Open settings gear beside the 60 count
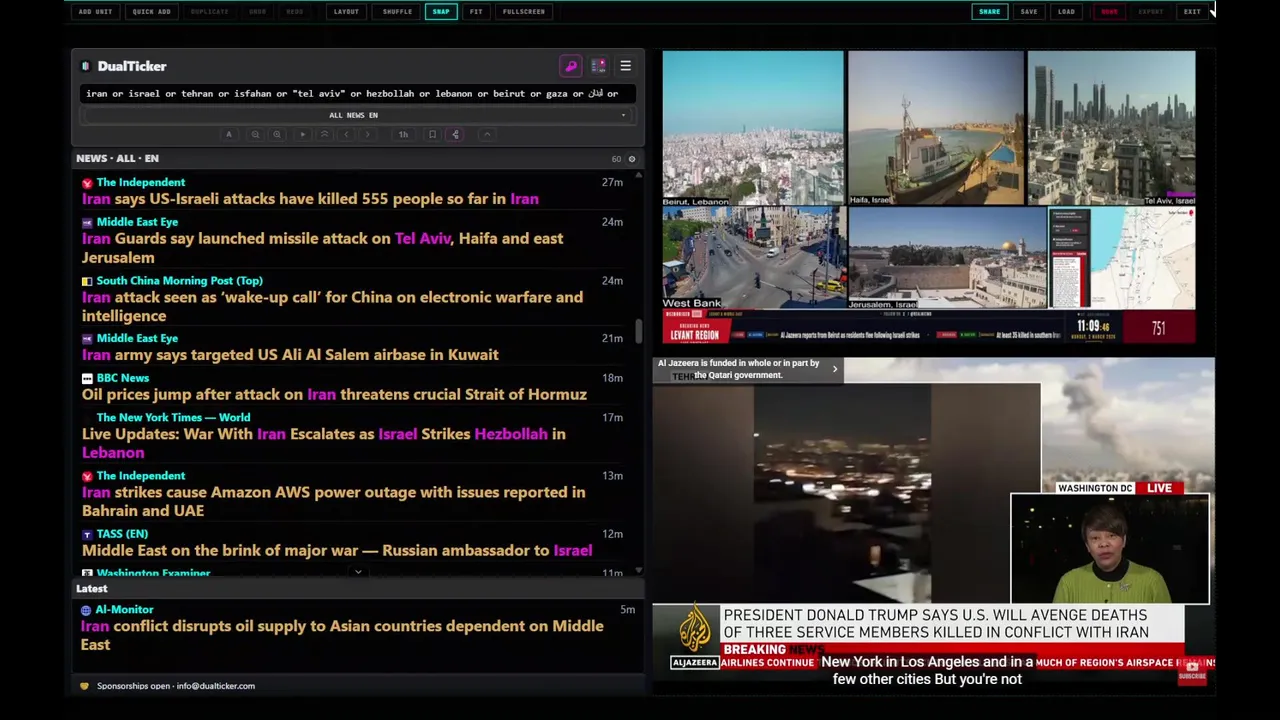The height and width of the screenshot is (720, 1280). 631,159
